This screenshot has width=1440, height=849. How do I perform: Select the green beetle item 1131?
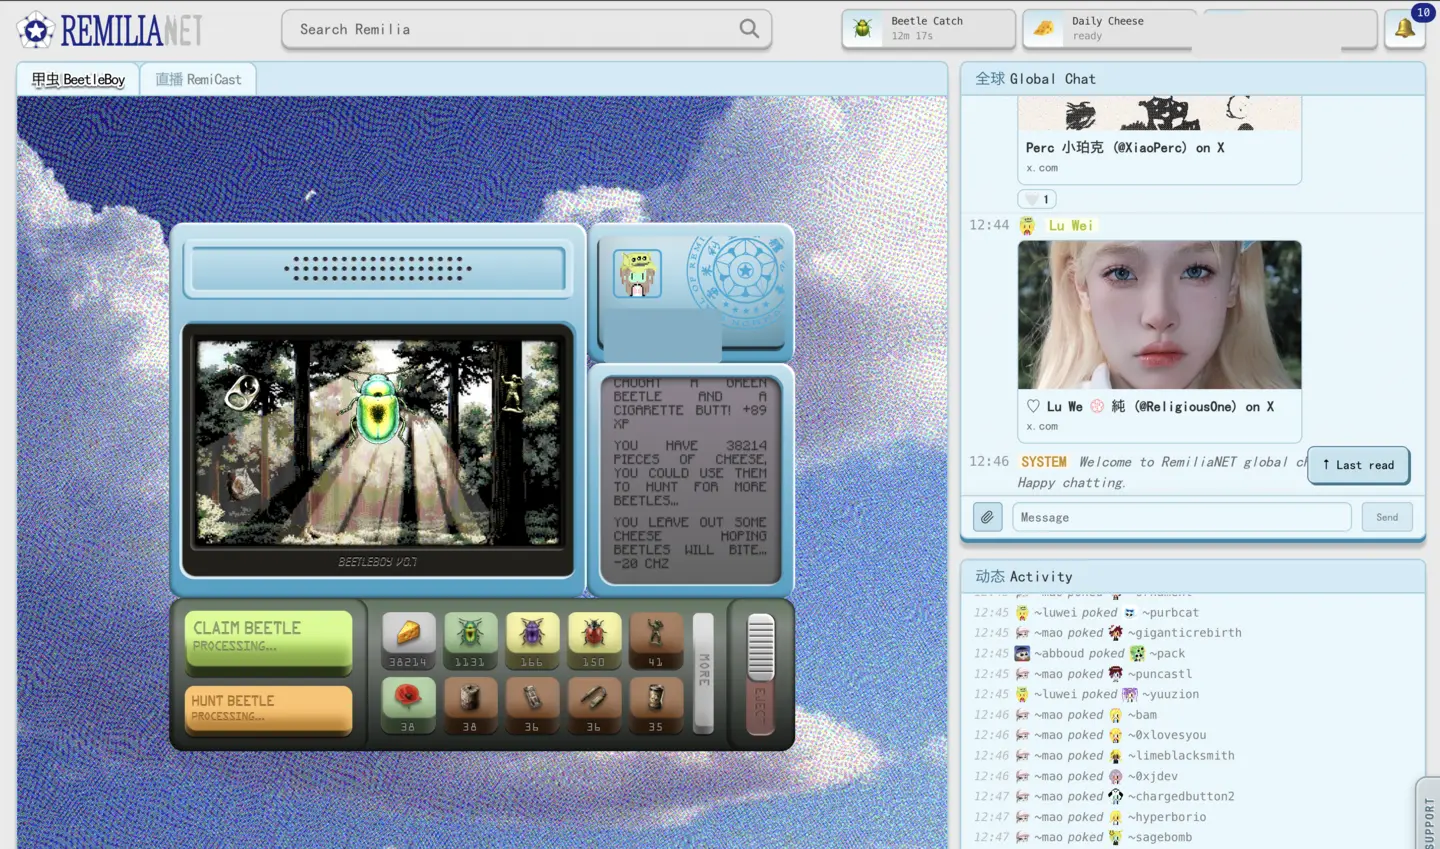pyautogui.click(x=470, y=641)
